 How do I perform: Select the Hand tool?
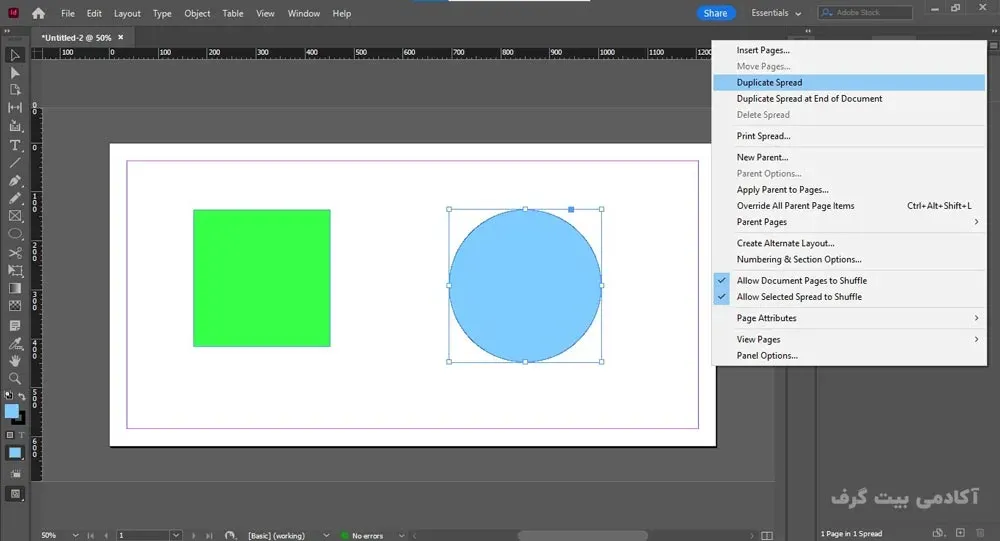[15, 361]
